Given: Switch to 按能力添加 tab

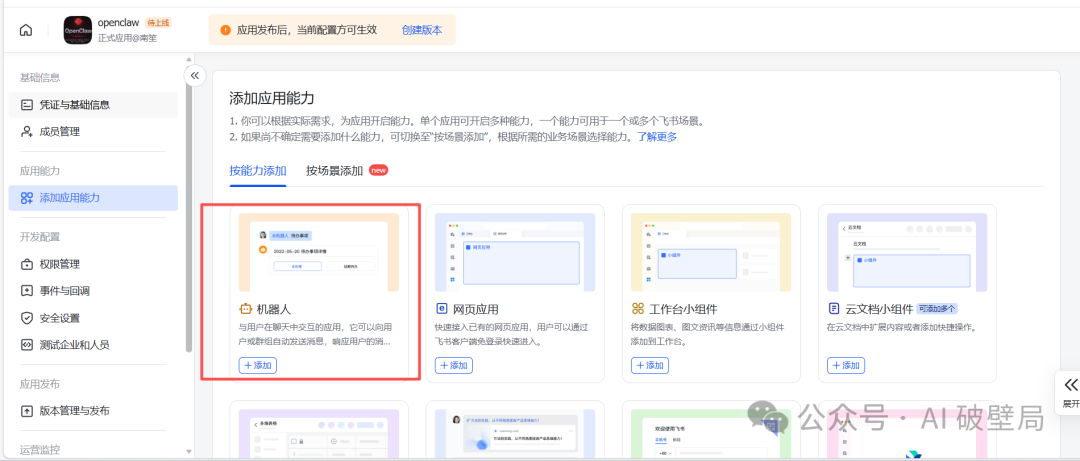Looking at the screenshot, I should coord(258,171).
